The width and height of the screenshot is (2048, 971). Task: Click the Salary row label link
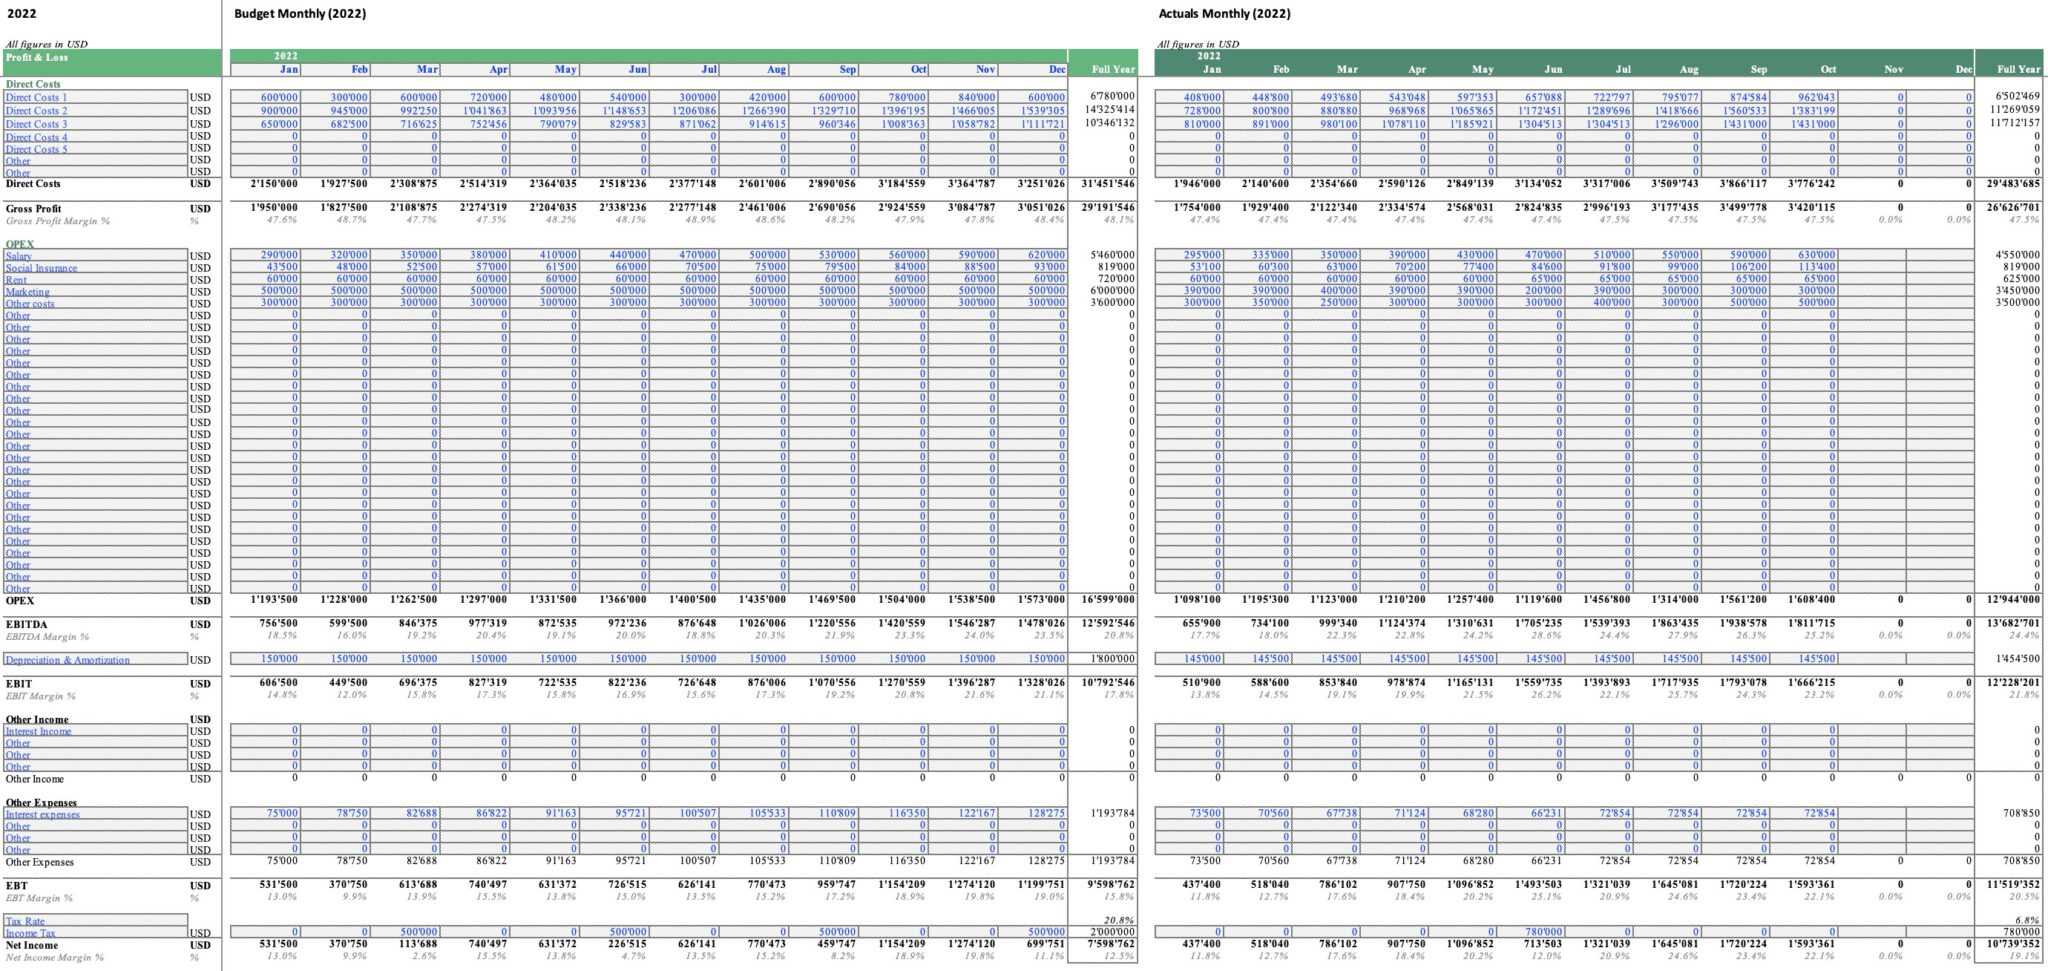click(x=18, y=256)
